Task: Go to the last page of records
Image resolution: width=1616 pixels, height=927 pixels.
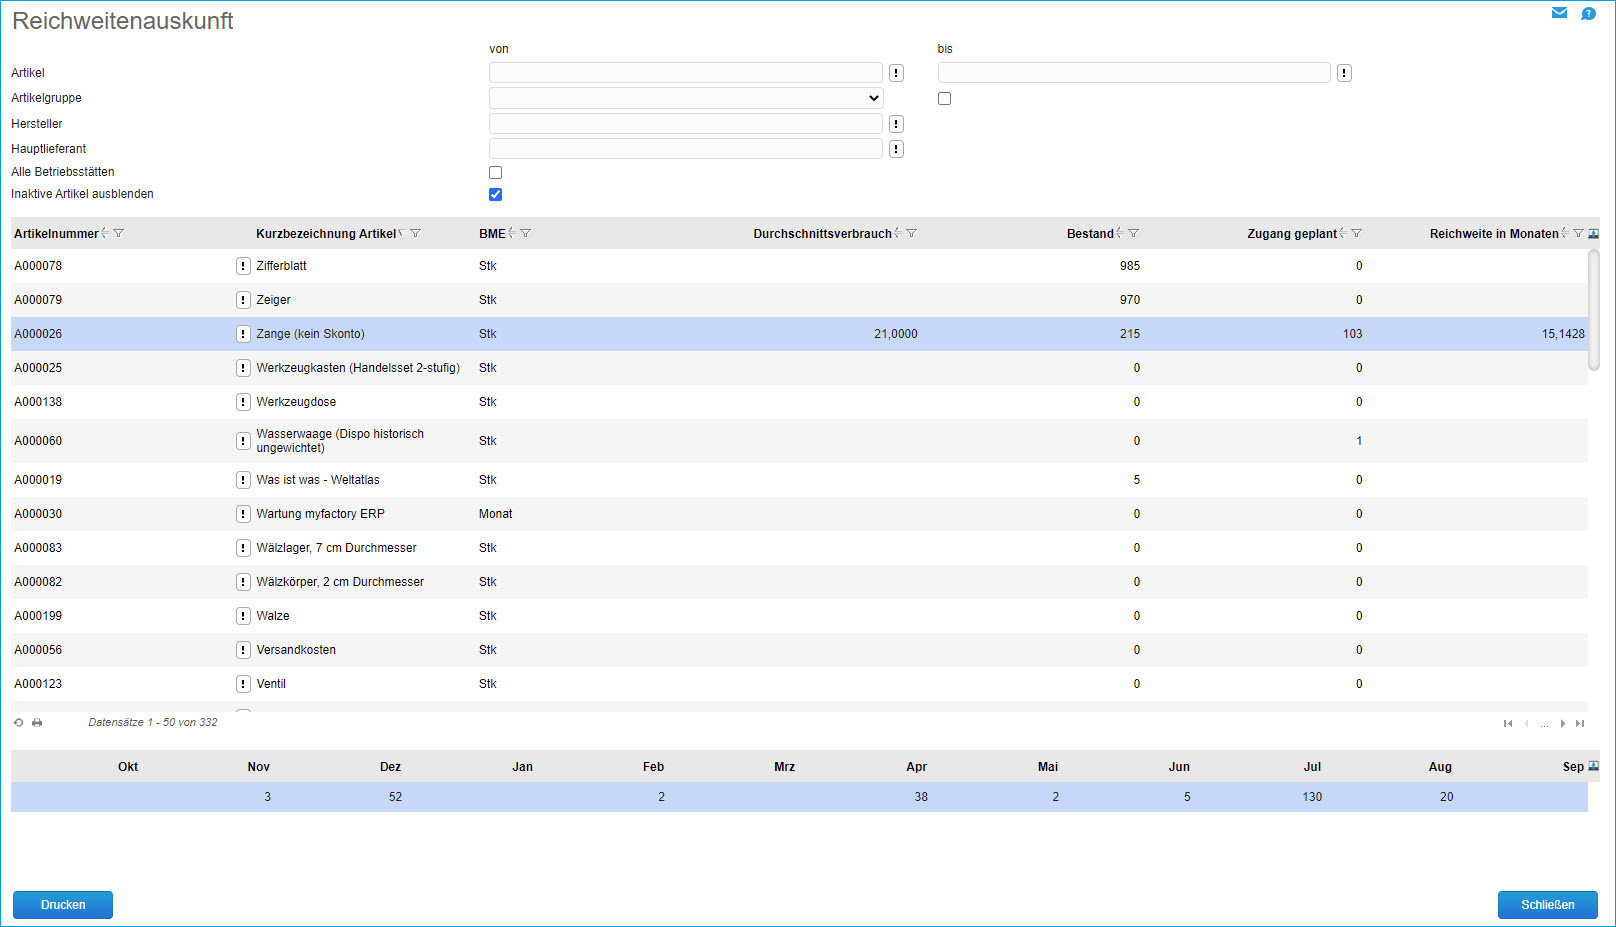Action: (1580, 724)
